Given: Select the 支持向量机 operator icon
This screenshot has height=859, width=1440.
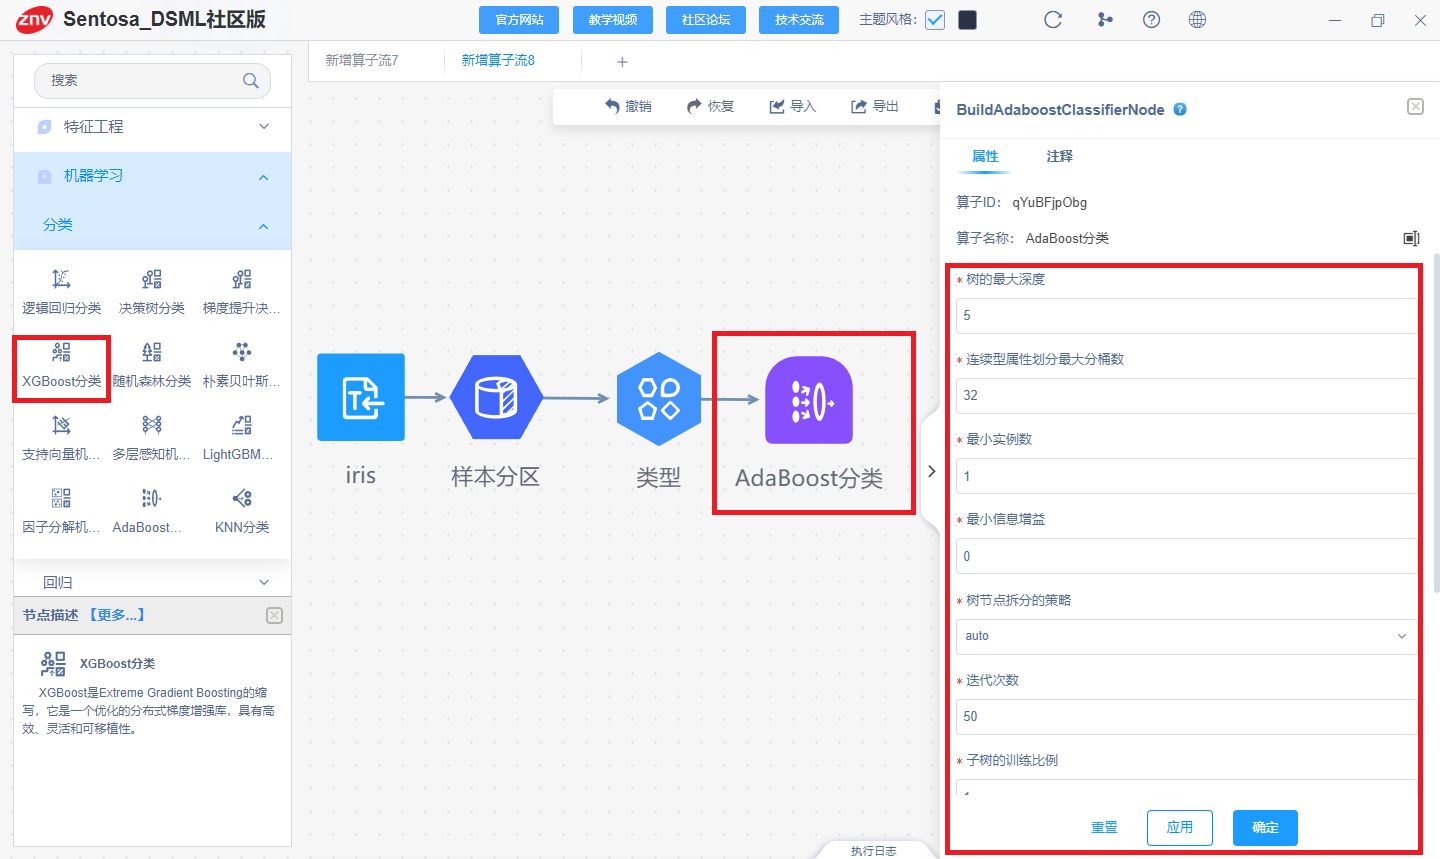Looking at the screenshot, I should click(x=61, y=425).
